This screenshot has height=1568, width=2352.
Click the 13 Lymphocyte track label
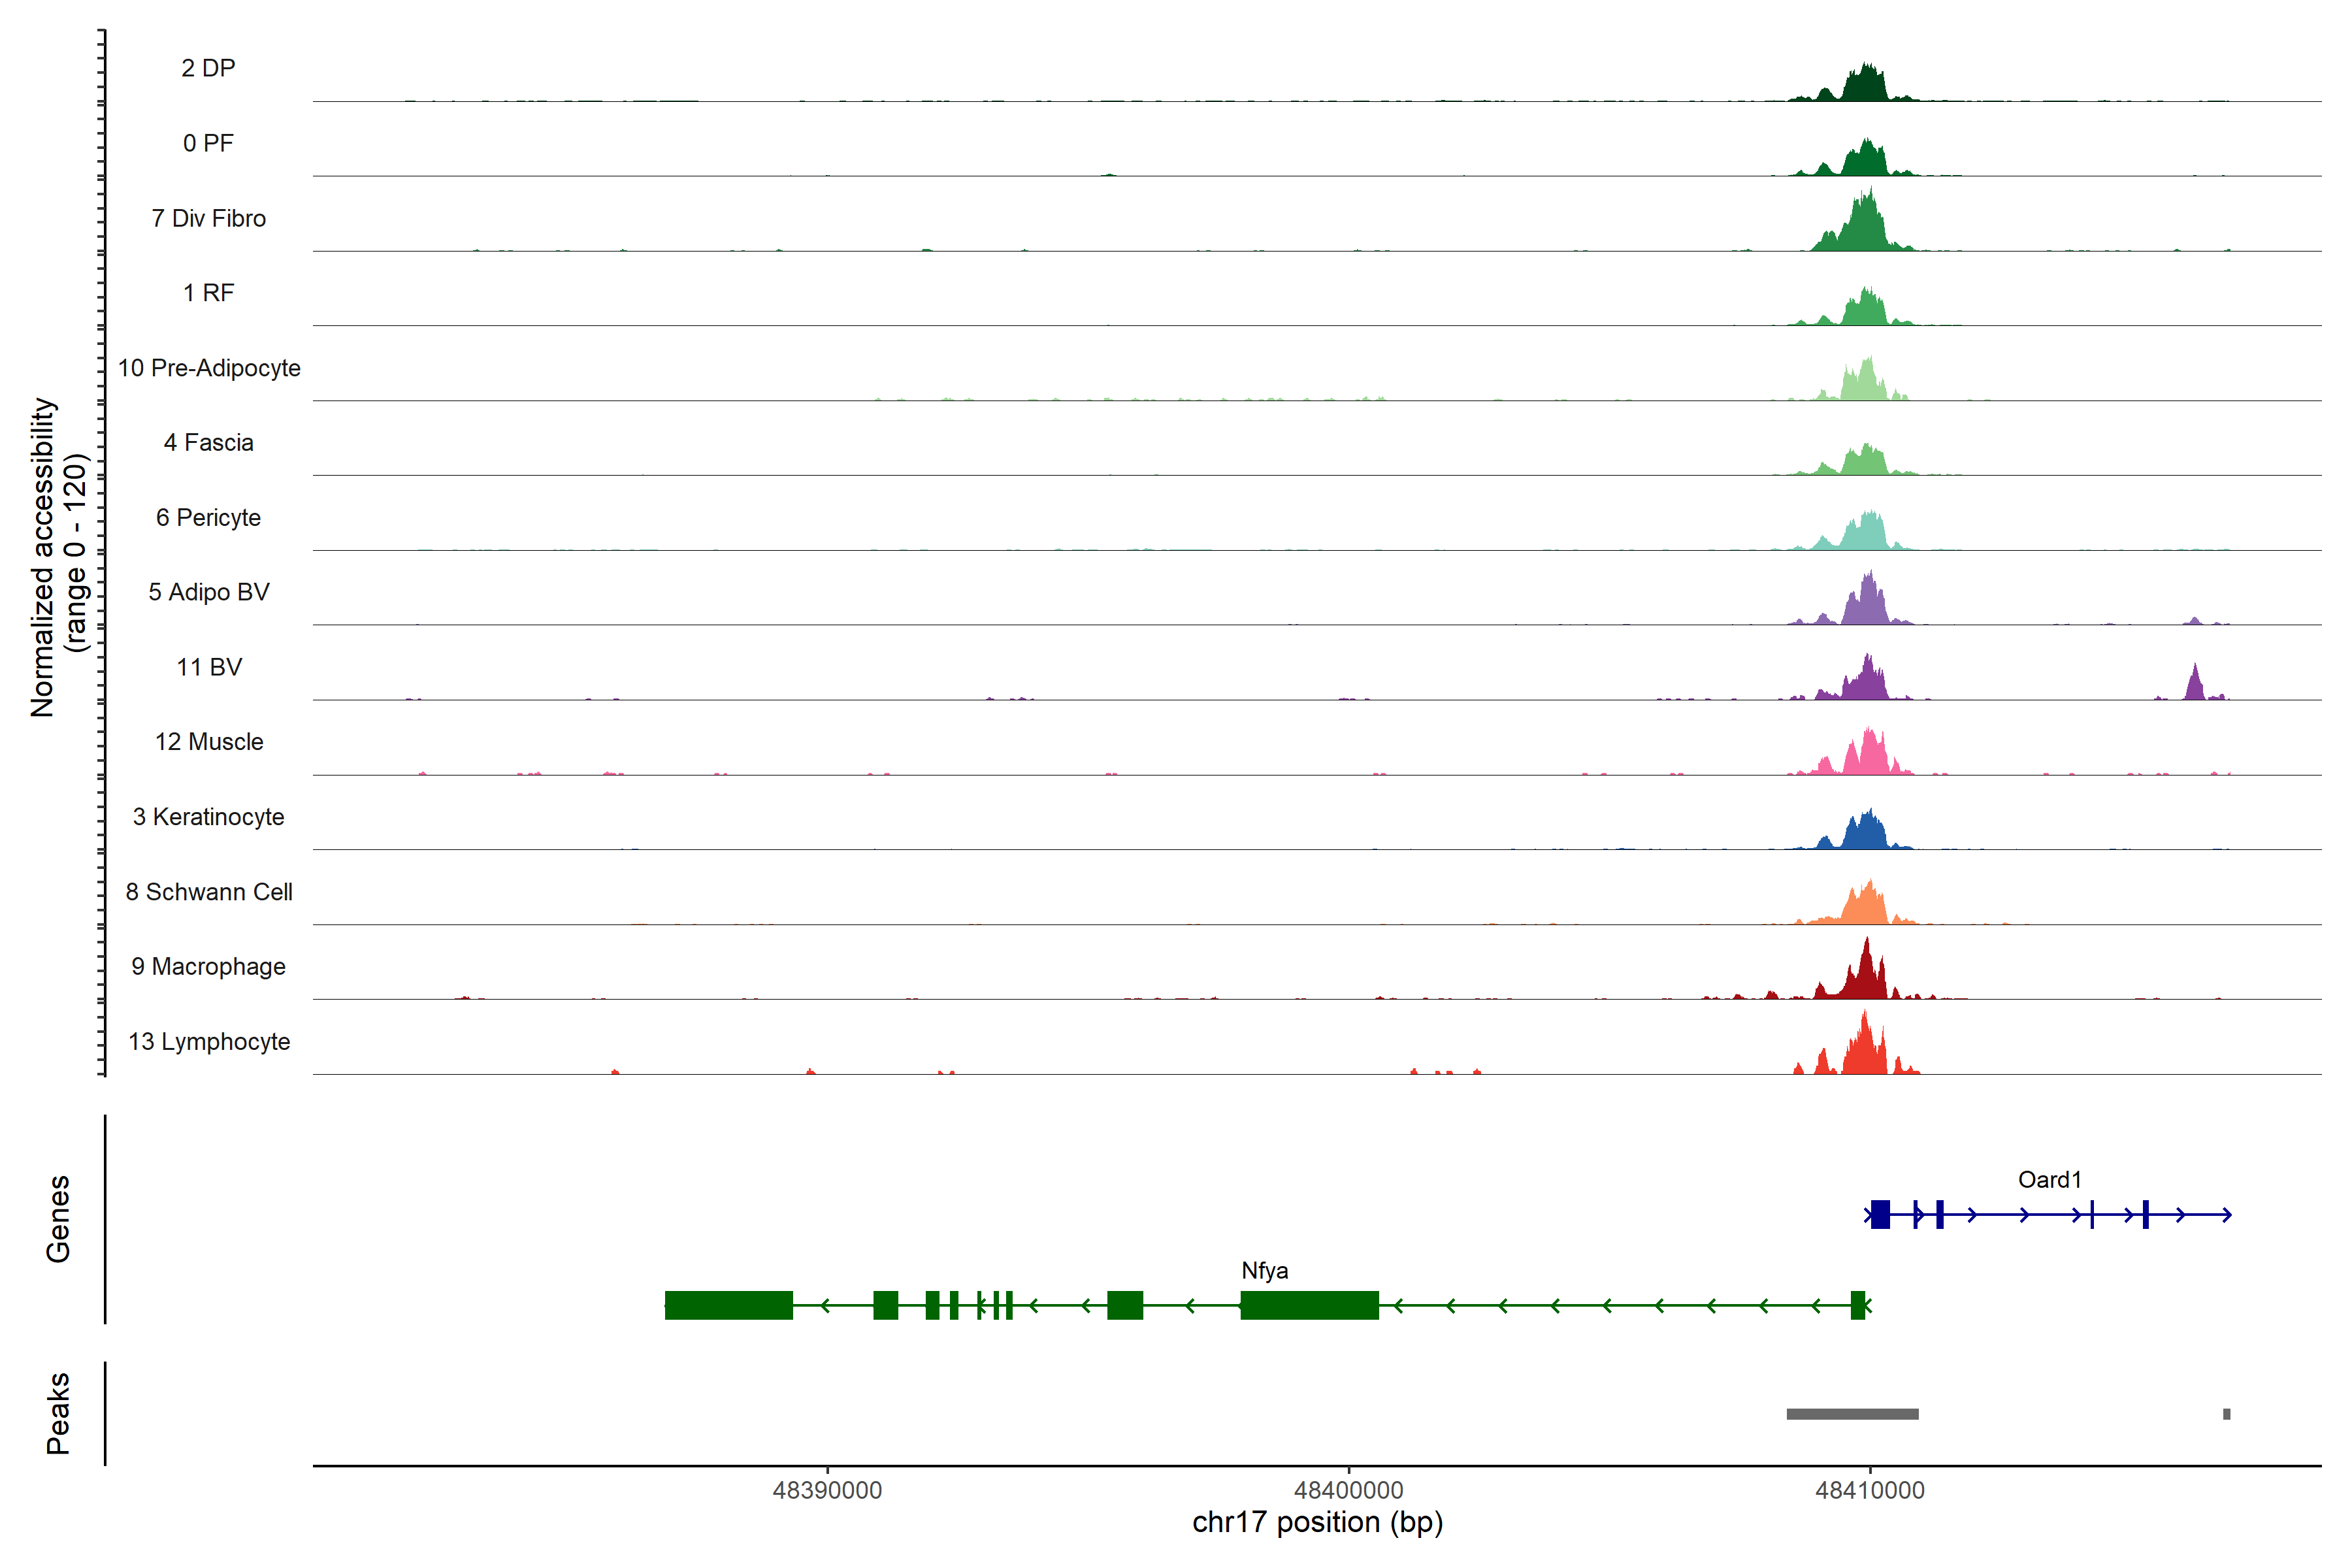coord(209,1041)
